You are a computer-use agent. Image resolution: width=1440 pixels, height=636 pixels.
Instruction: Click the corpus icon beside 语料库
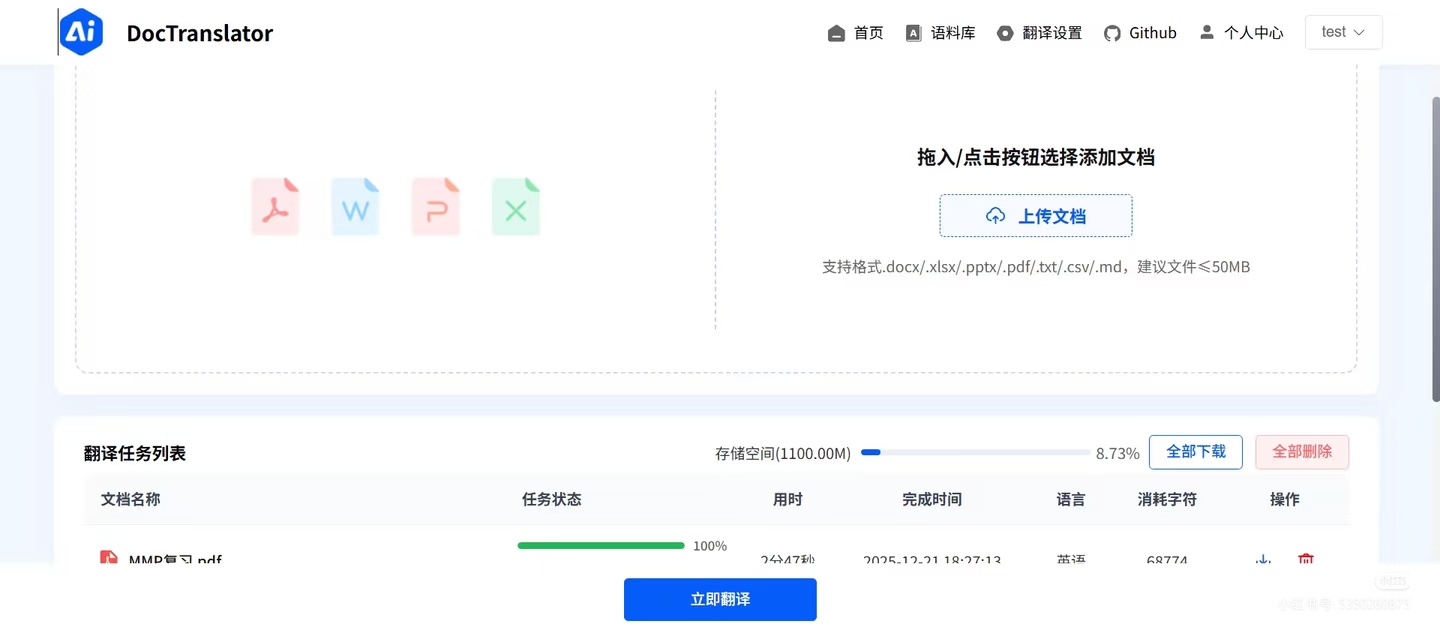pos(913,33)
